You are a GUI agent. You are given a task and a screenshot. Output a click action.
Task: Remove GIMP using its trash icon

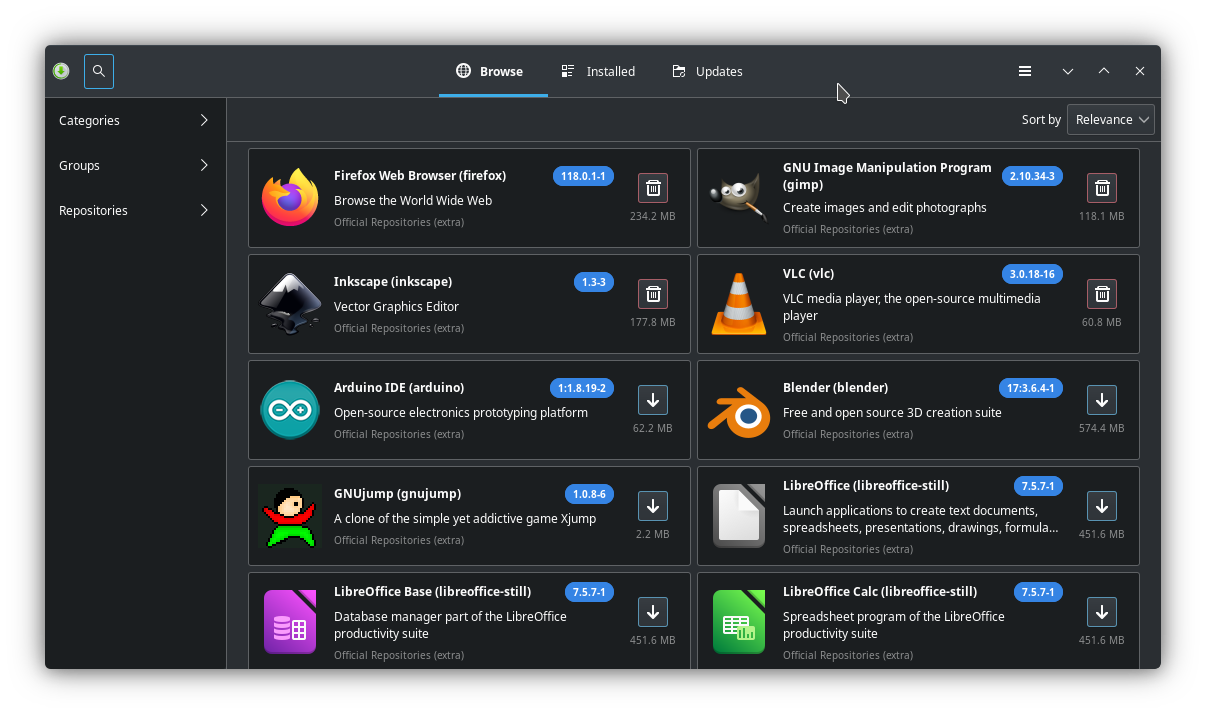(x=1102, y=188)
